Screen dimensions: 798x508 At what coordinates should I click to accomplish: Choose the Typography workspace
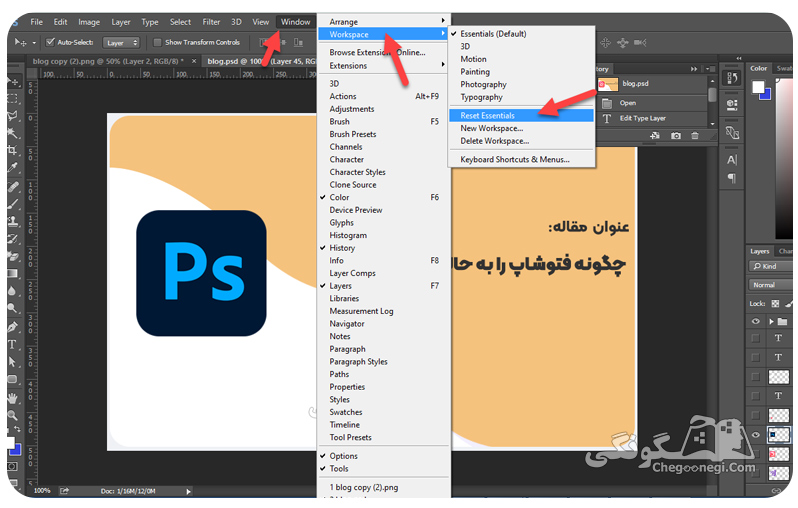pyautogui.click(x=522, y=97)
